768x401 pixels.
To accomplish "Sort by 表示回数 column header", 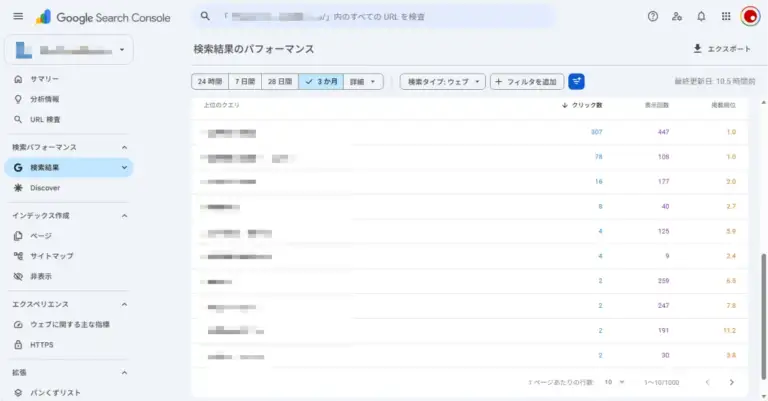I will pyautogui.click(x=656, y=105).
